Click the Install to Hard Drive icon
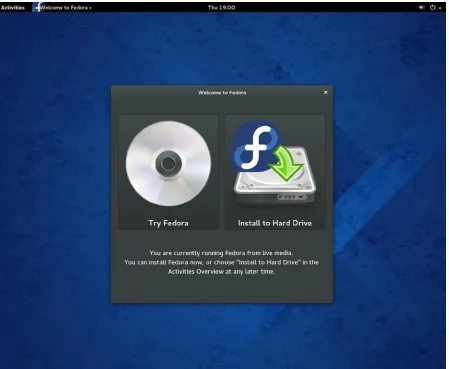The height and width of the screenshot is (369, 449). click(x=274, y=163)
